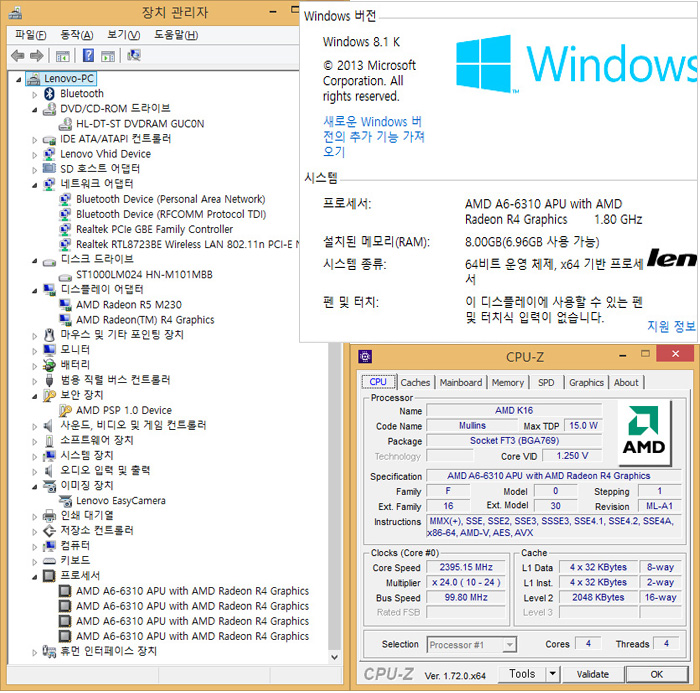Open the 동작(A) menu
The height and width of the screenshot is (693, 700).
76,35
